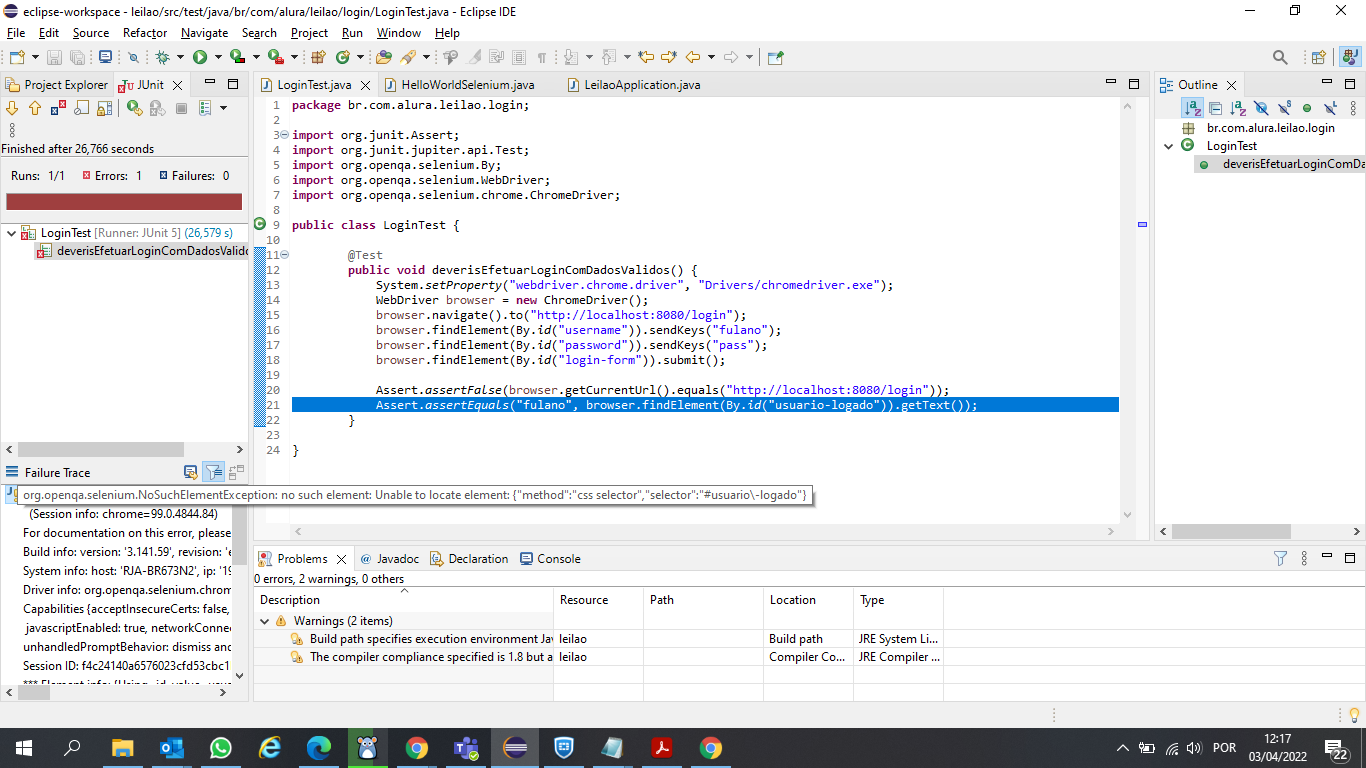This screenshot has height=768, width=1366.
Task: Collapse the Warnings (2 items) group
Action: point(265,621)
